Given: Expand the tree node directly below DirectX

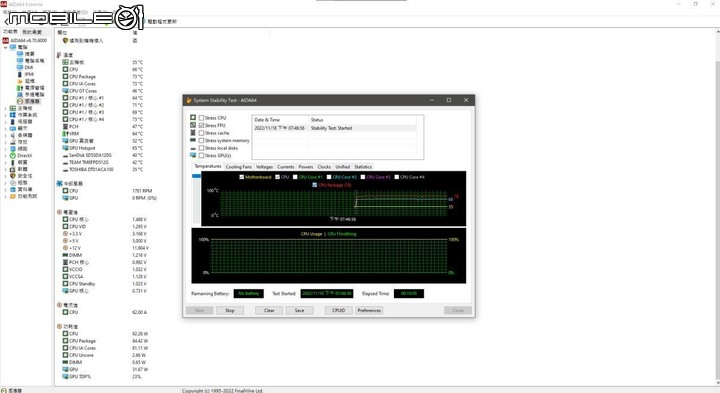Looking at the screenshot, I should (6, 163).
